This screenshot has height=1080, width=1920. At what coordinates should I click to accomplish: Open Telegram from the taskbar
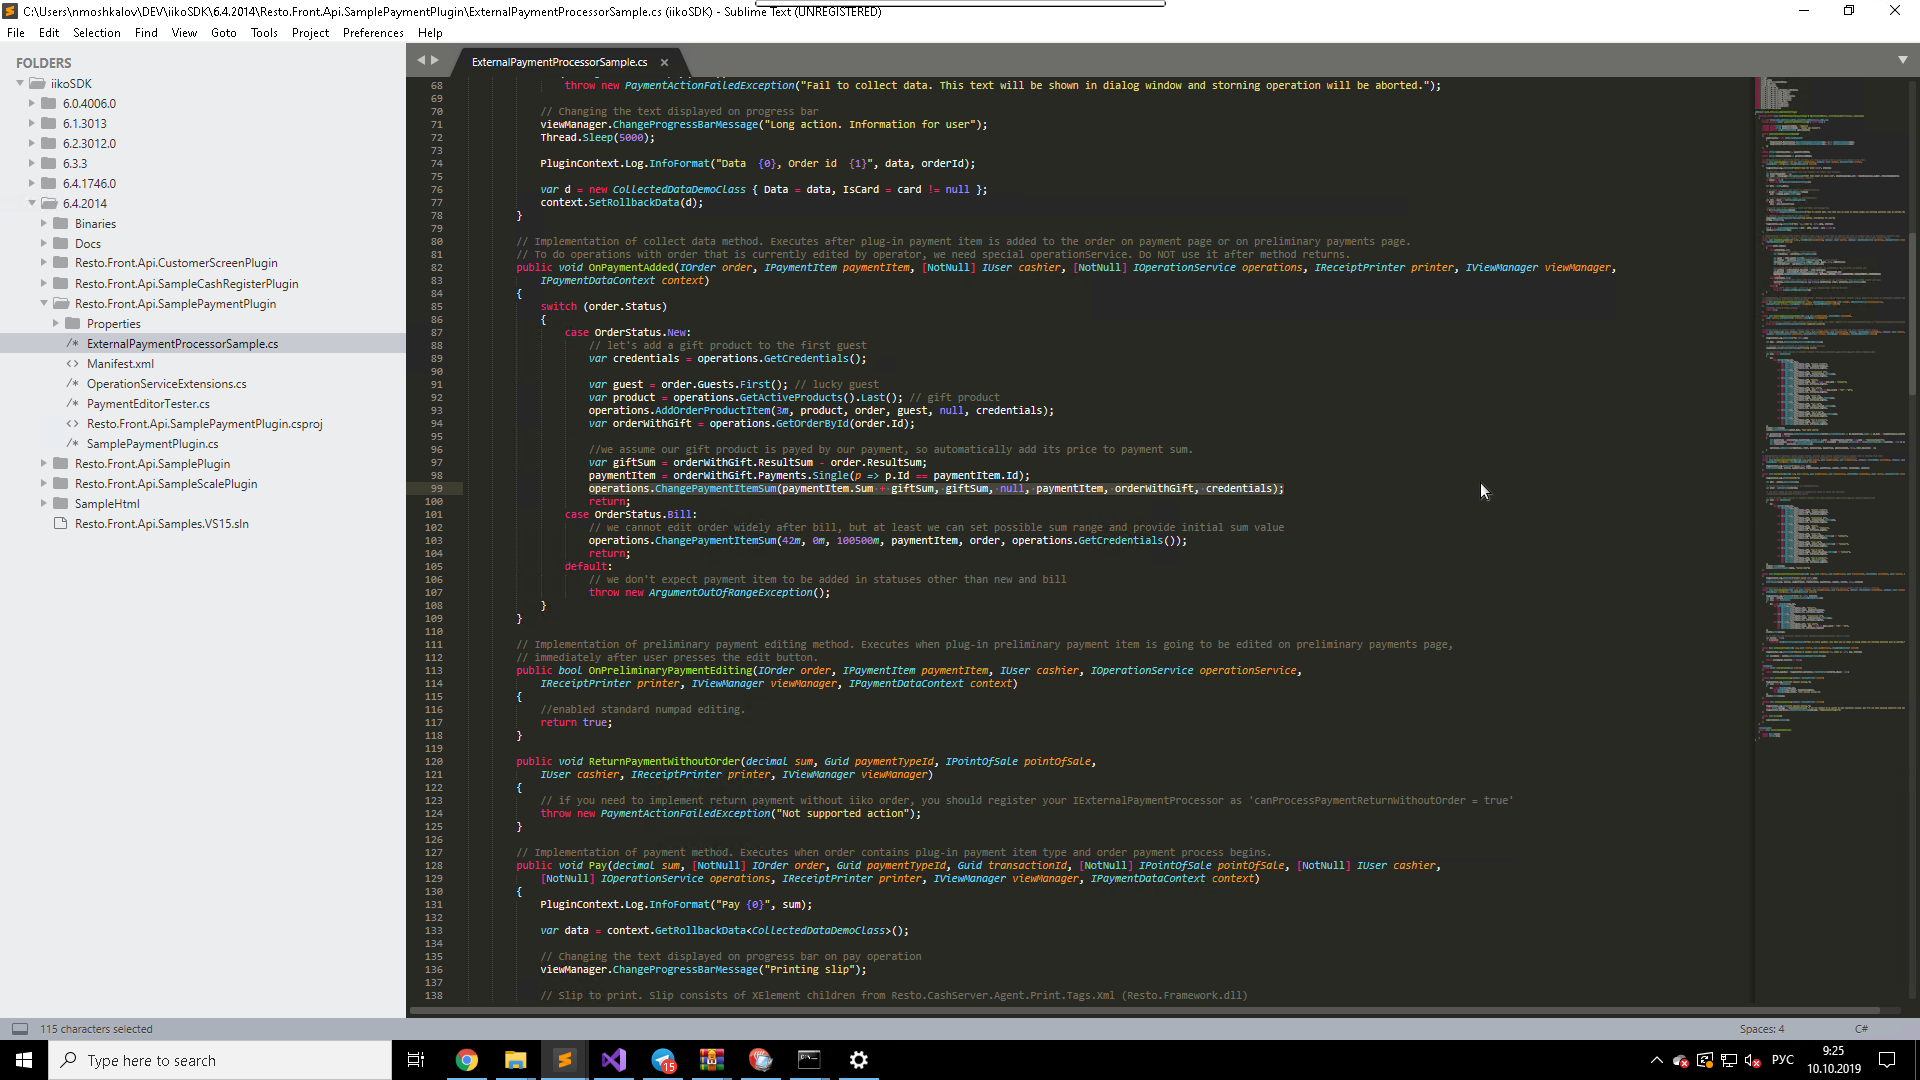[x=663, y=1060]
